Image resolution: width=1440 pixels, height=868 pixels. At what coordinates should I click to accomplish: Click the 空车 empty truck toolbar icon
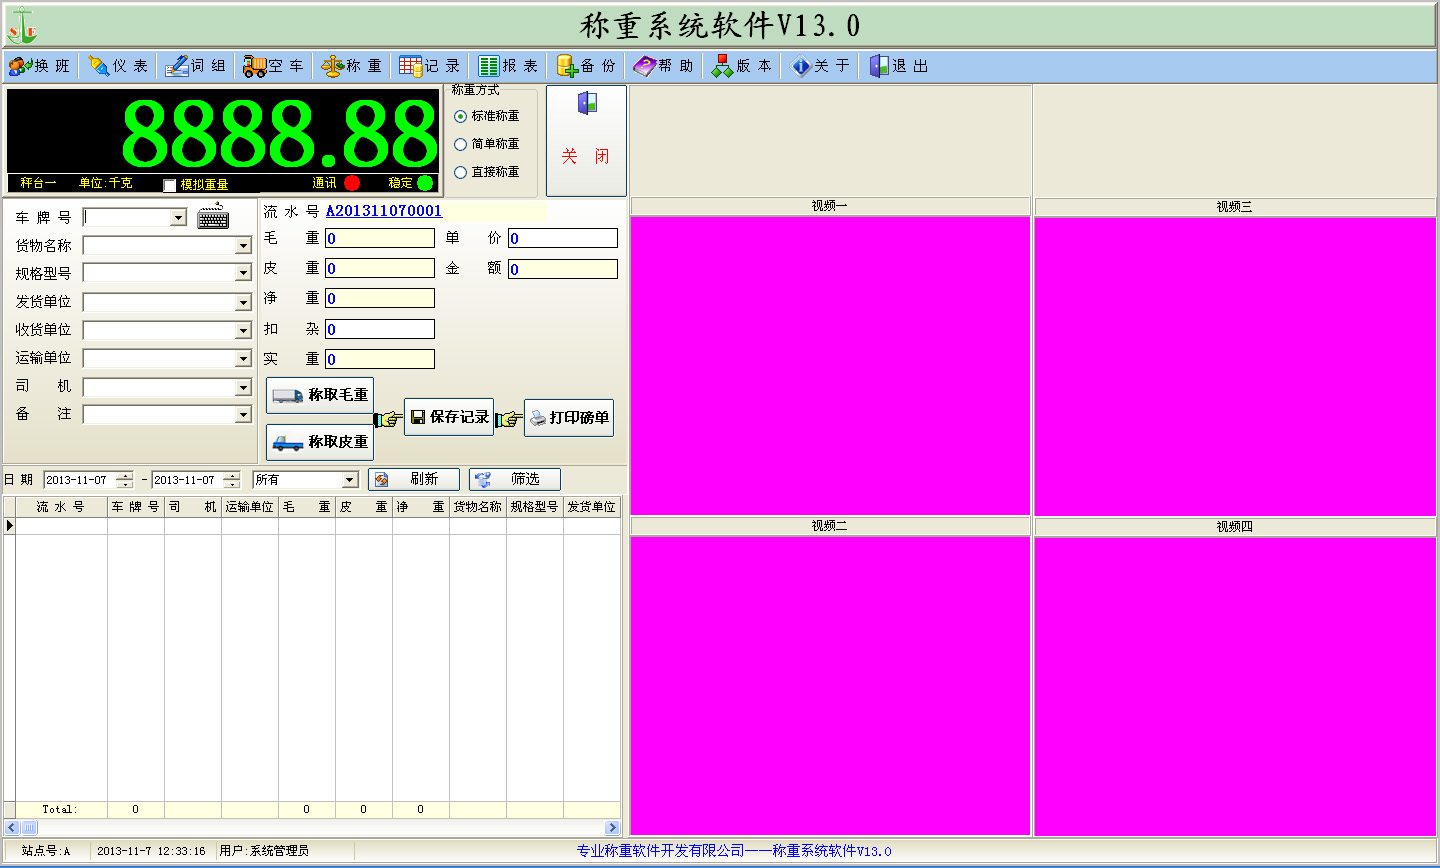[x=254, y=66]
